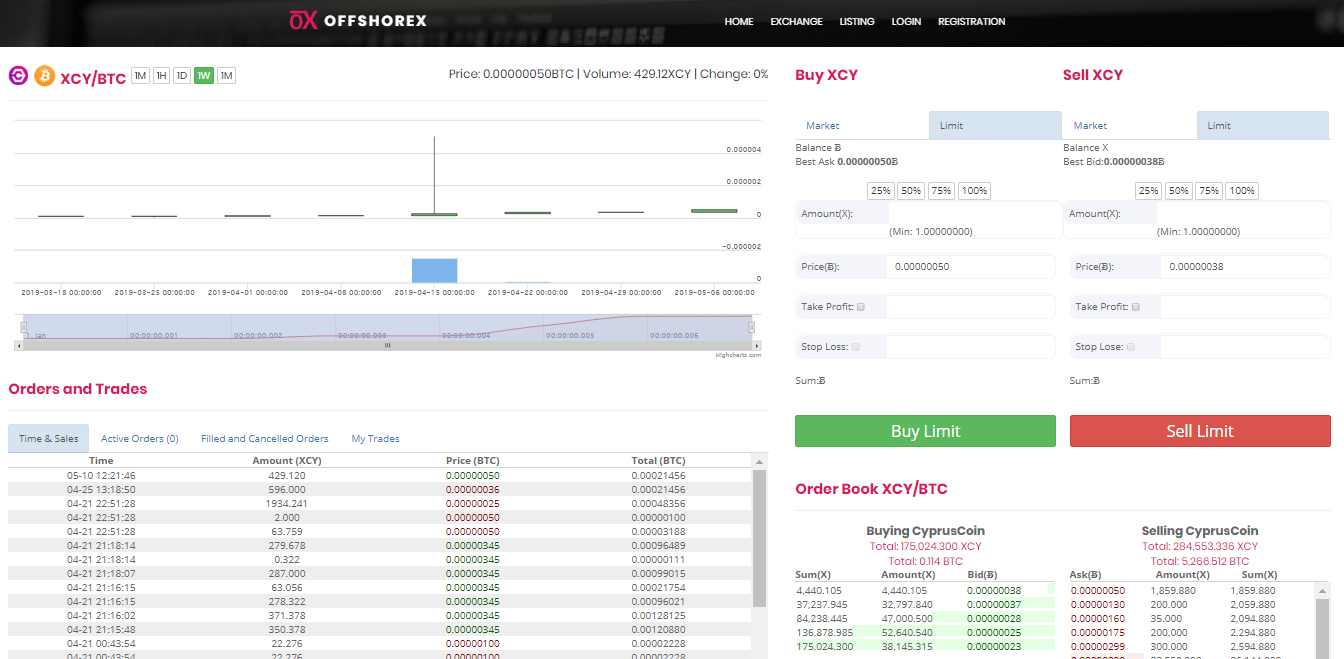This screenshot has height=659, width=1344.
Task: Open the EXCHANGE page from the top navigation
Action: tap(796, 22)
